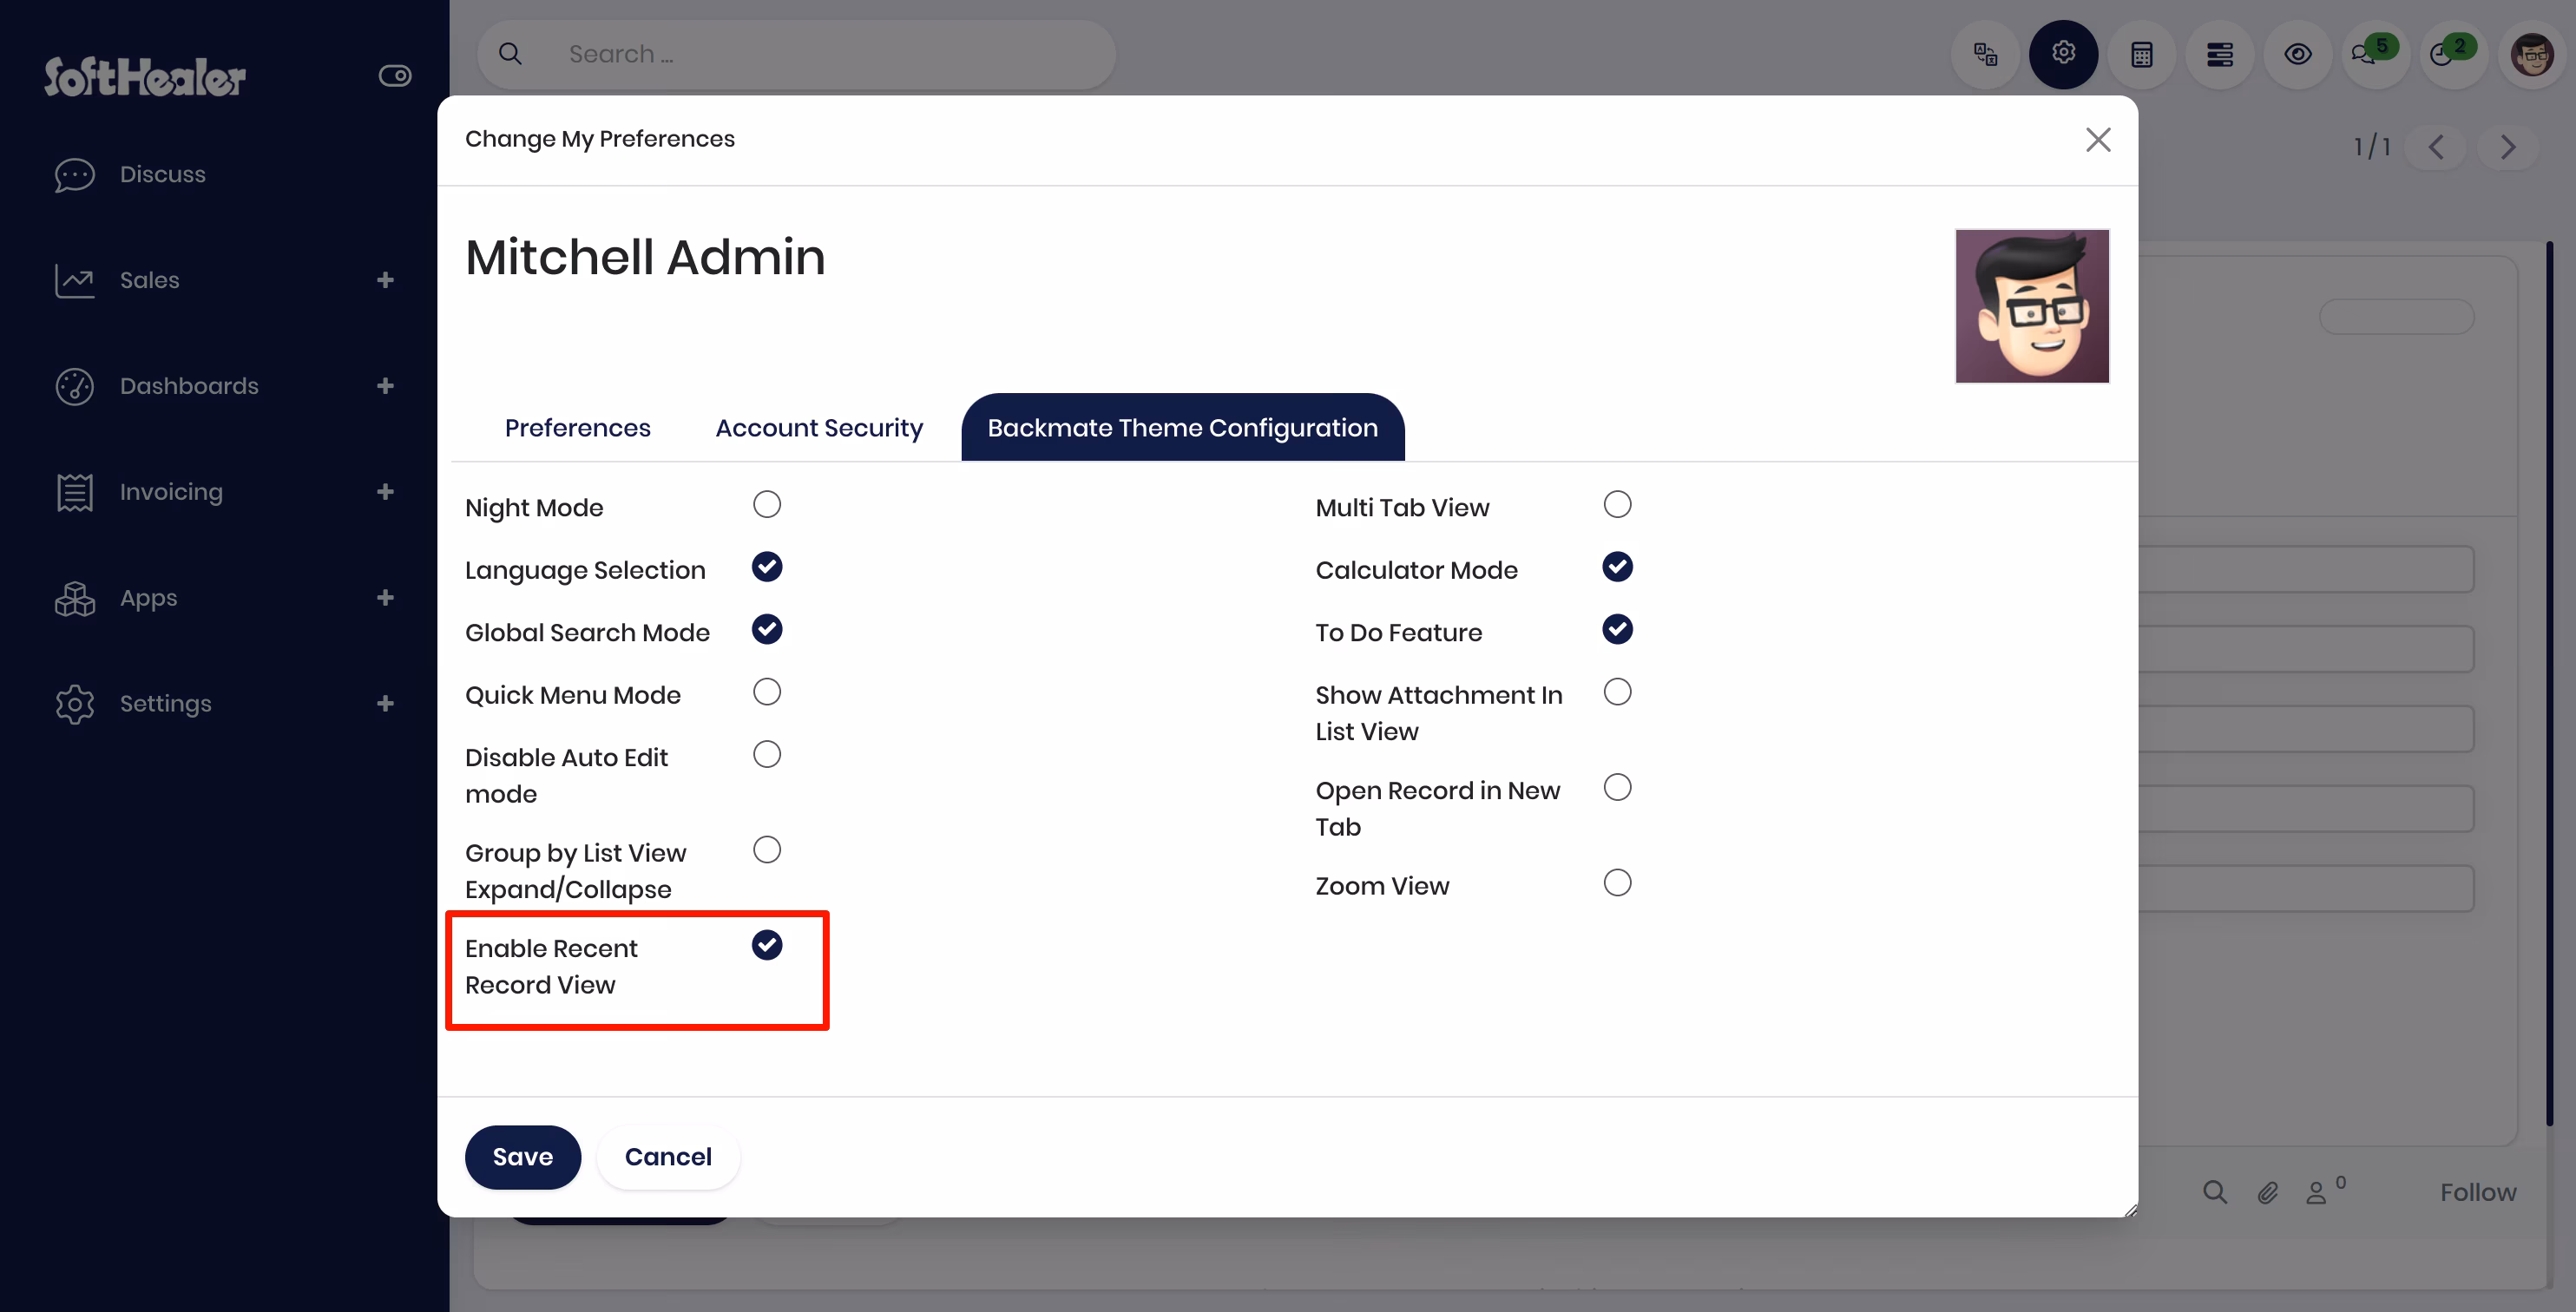Toggle the sidebar collapse switch icon
Image resolution: width=2576 pixels, height=1312 pixels.
[395, 76]
